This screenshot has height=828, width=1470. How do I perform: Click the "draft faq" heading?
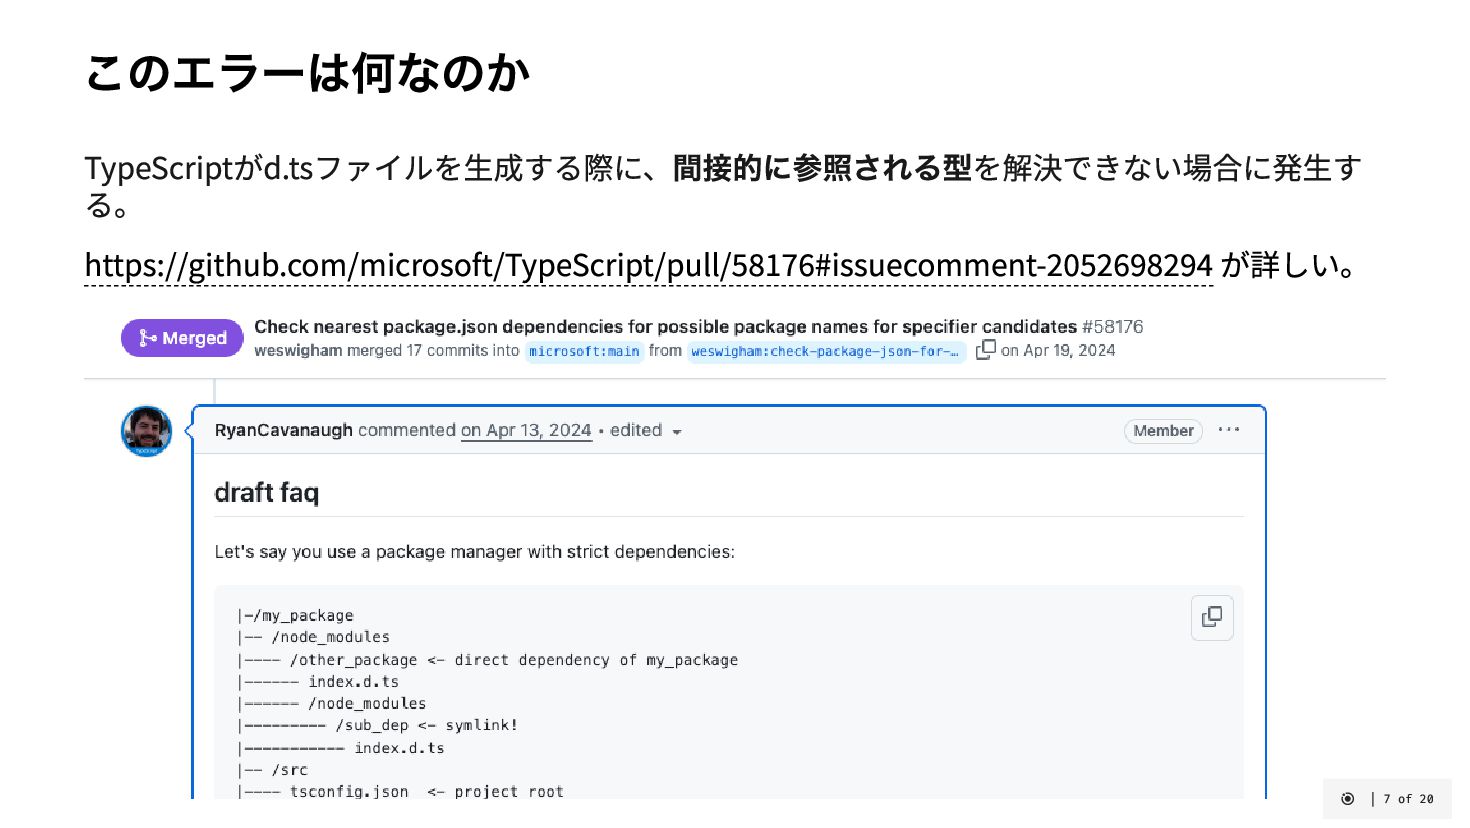(x=267, y=492)
